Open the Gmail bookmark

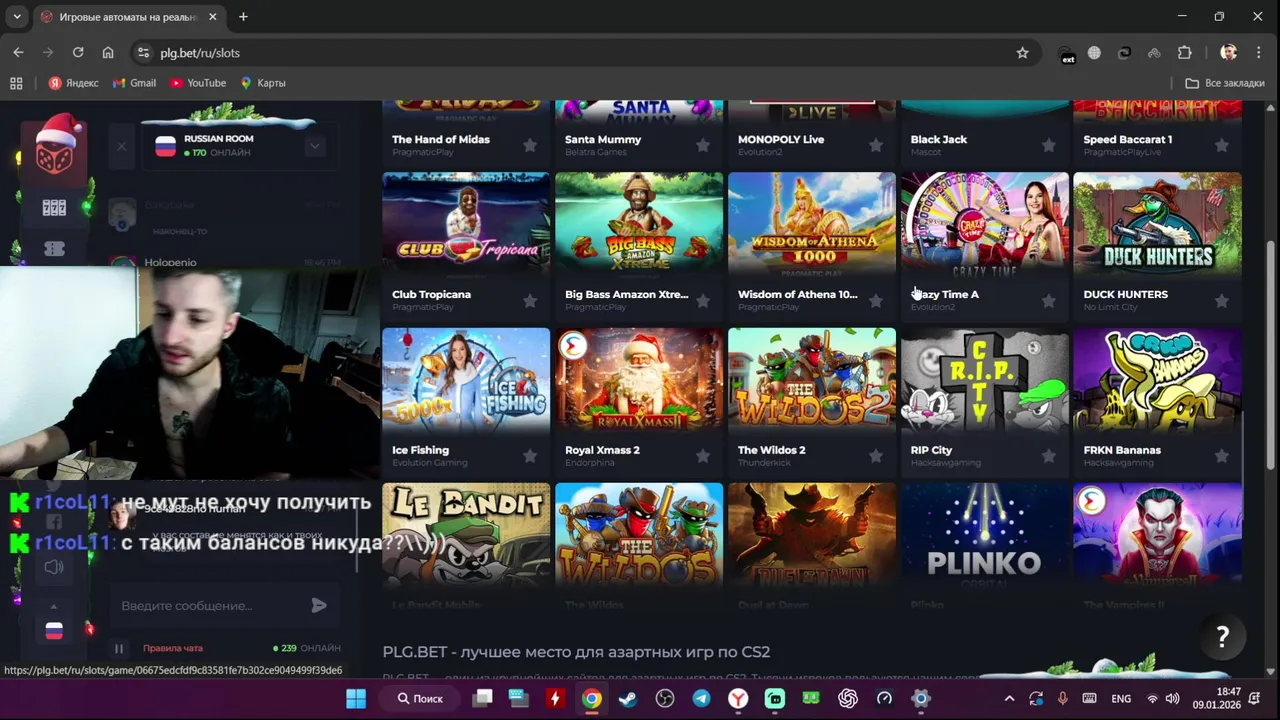tap(134, 83)
